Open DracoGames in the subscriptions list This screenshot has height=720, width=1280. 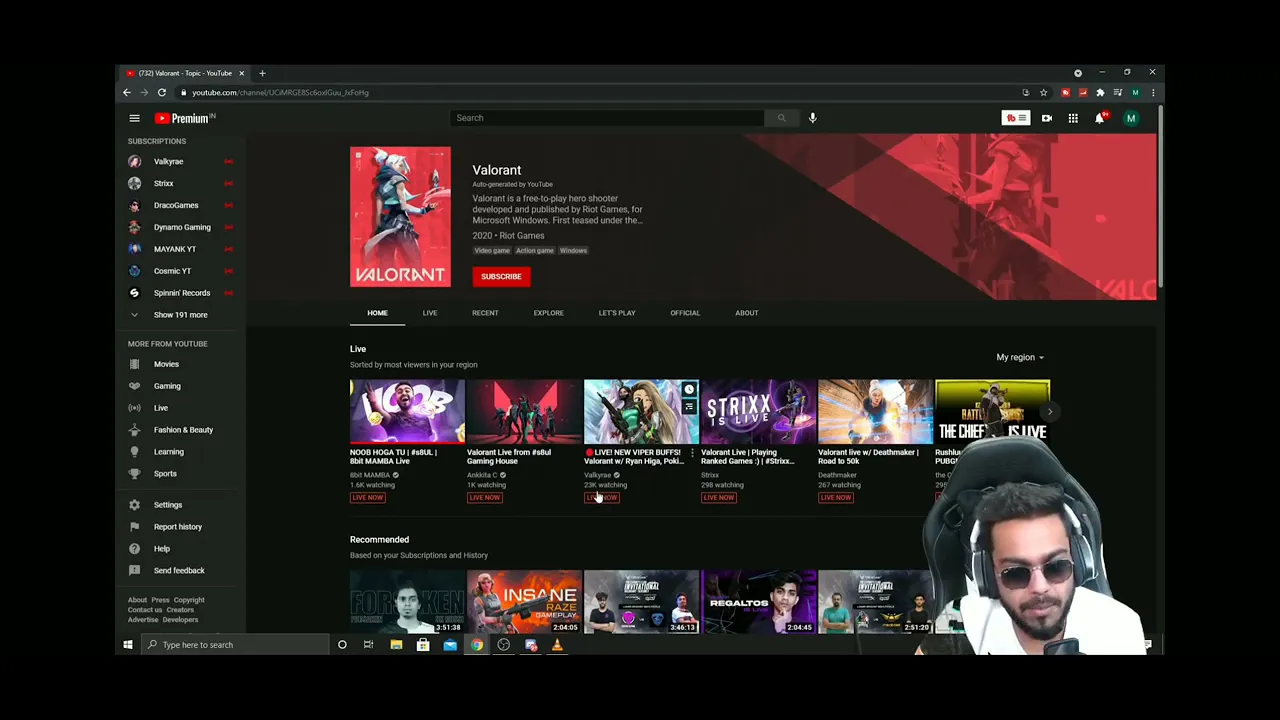click(x=180, y=205)
